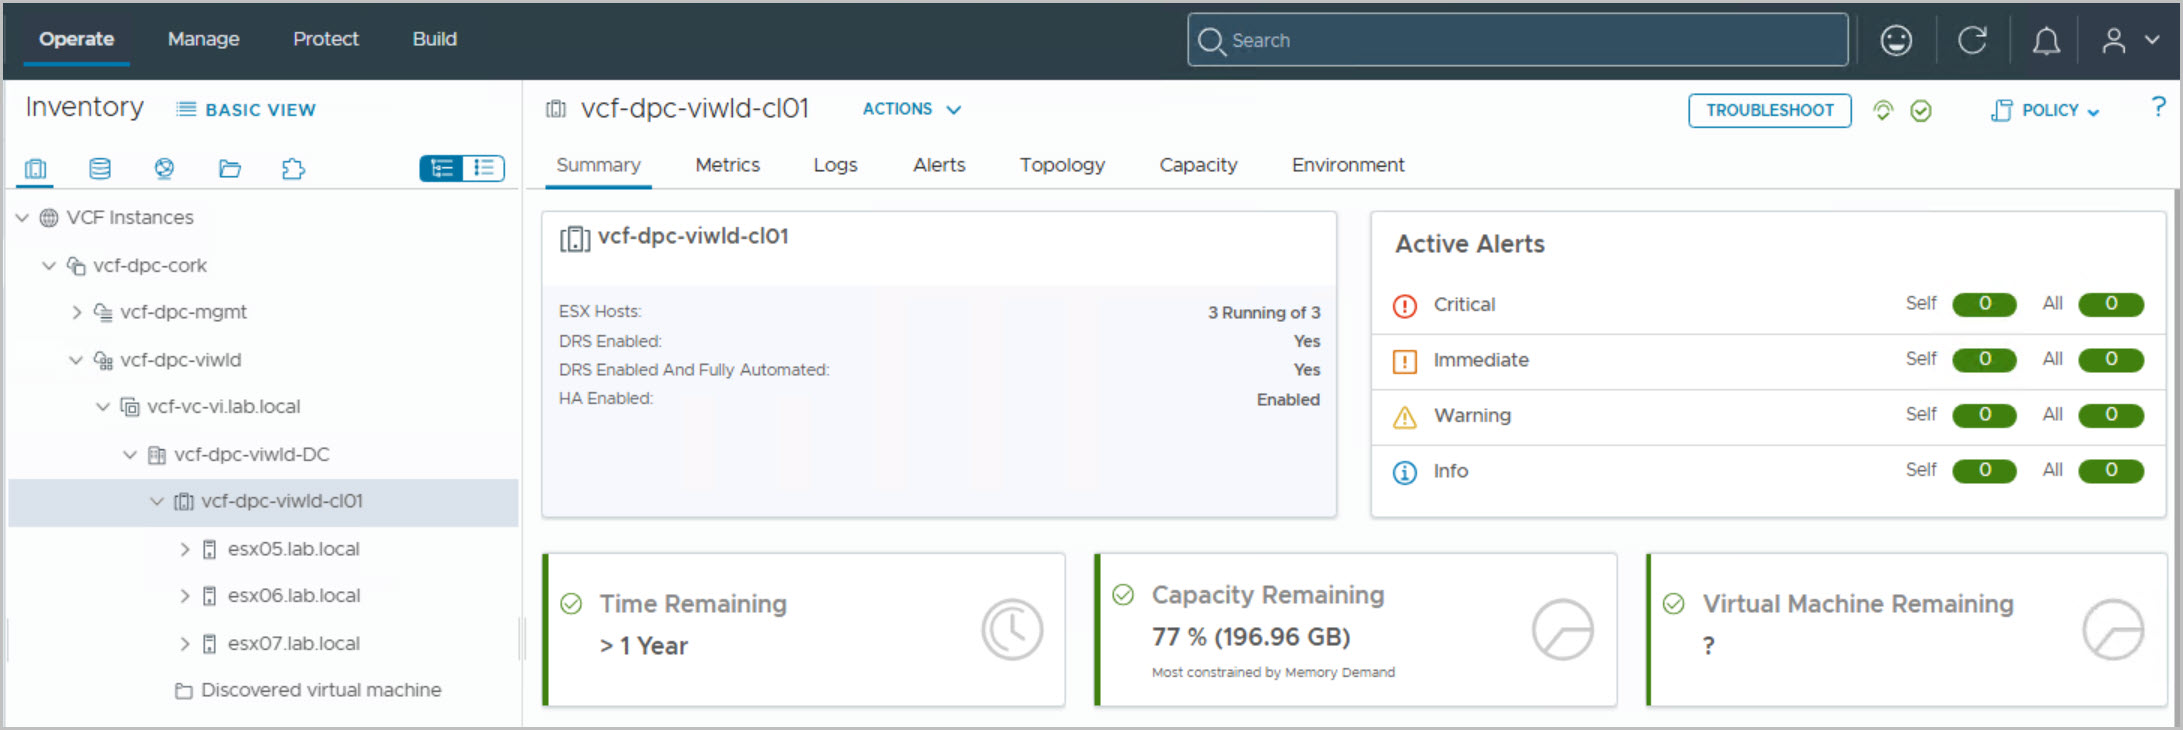Switch to the Topology tab
The image size is (2183, 730).
[1062, 165]
